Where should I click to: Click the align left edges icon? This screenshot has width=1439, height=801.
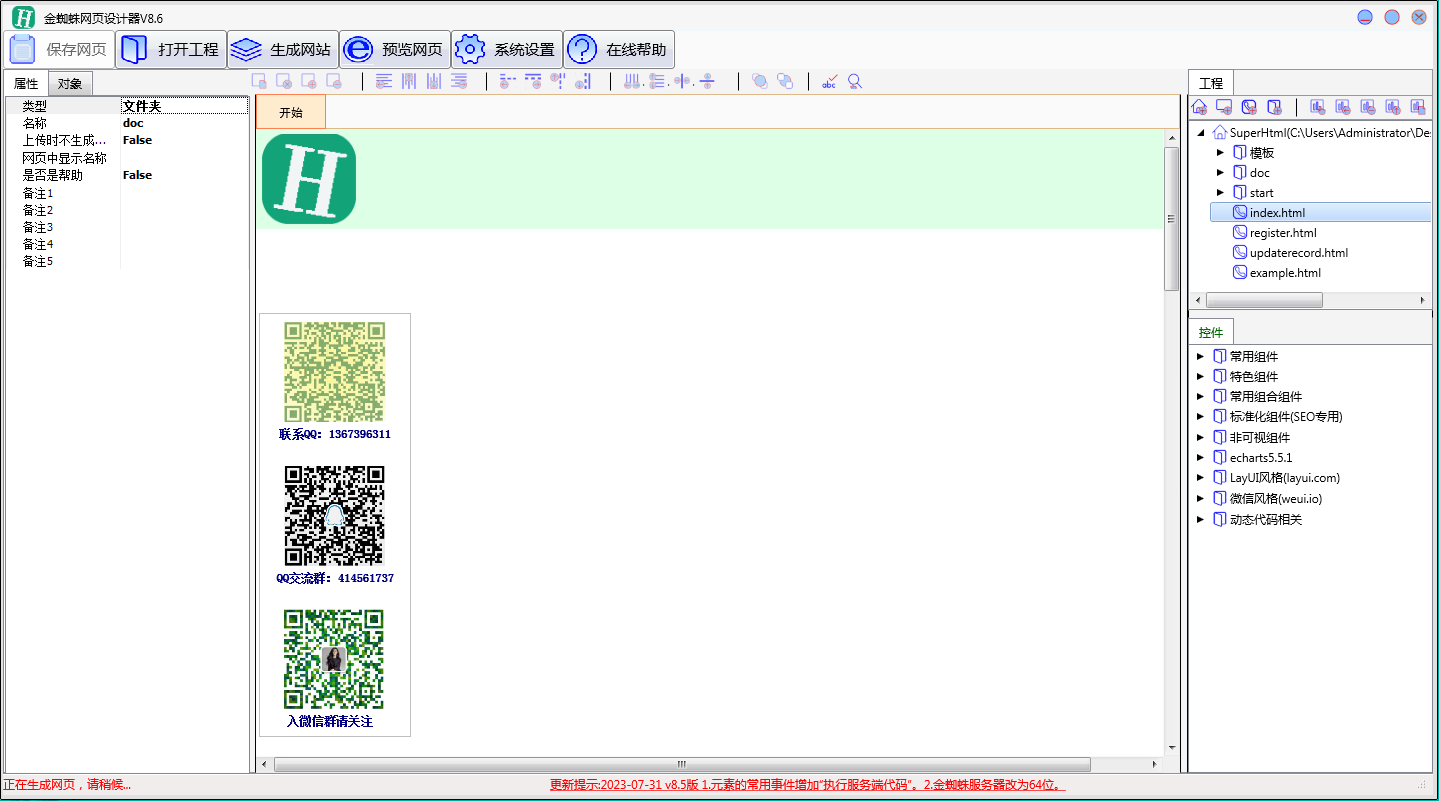click(x=383, y=82)
